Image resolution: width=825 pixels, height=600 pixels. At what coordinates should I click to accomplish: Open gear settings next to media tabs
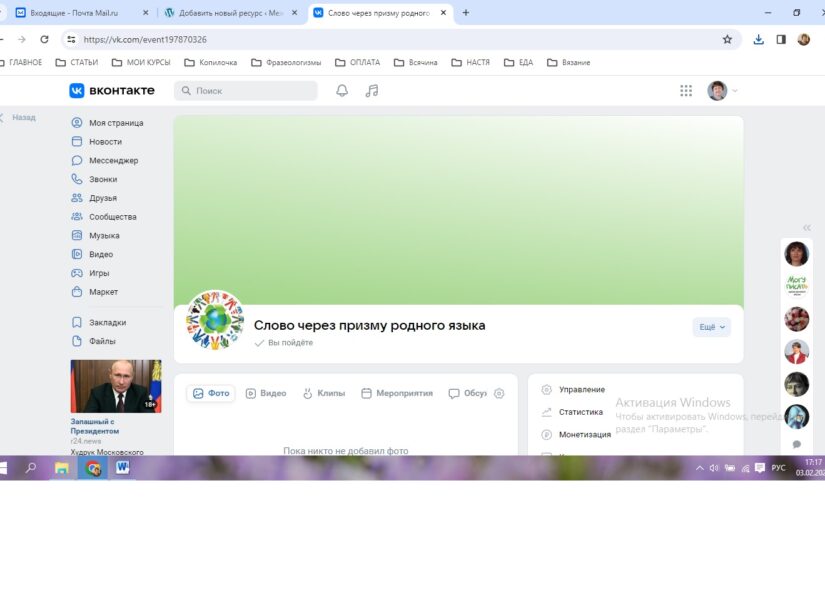pyautogui.click(x=499, y=394)
